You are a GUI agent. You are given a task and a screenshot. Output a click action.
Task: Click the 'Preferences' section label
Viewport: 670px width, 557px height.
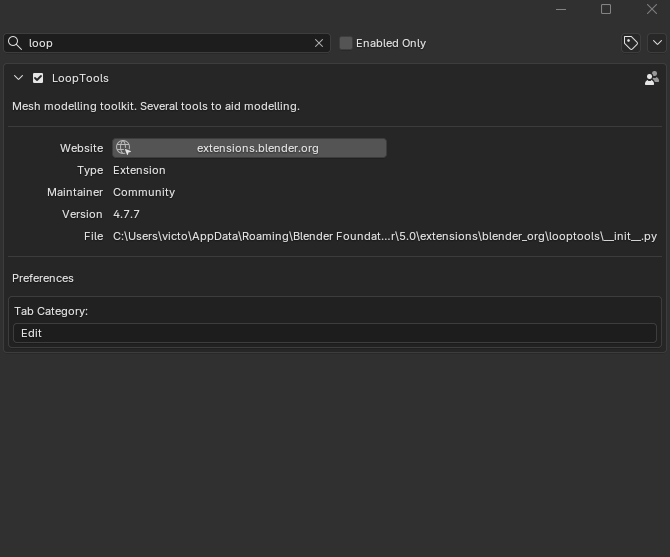tap(43, 278)
